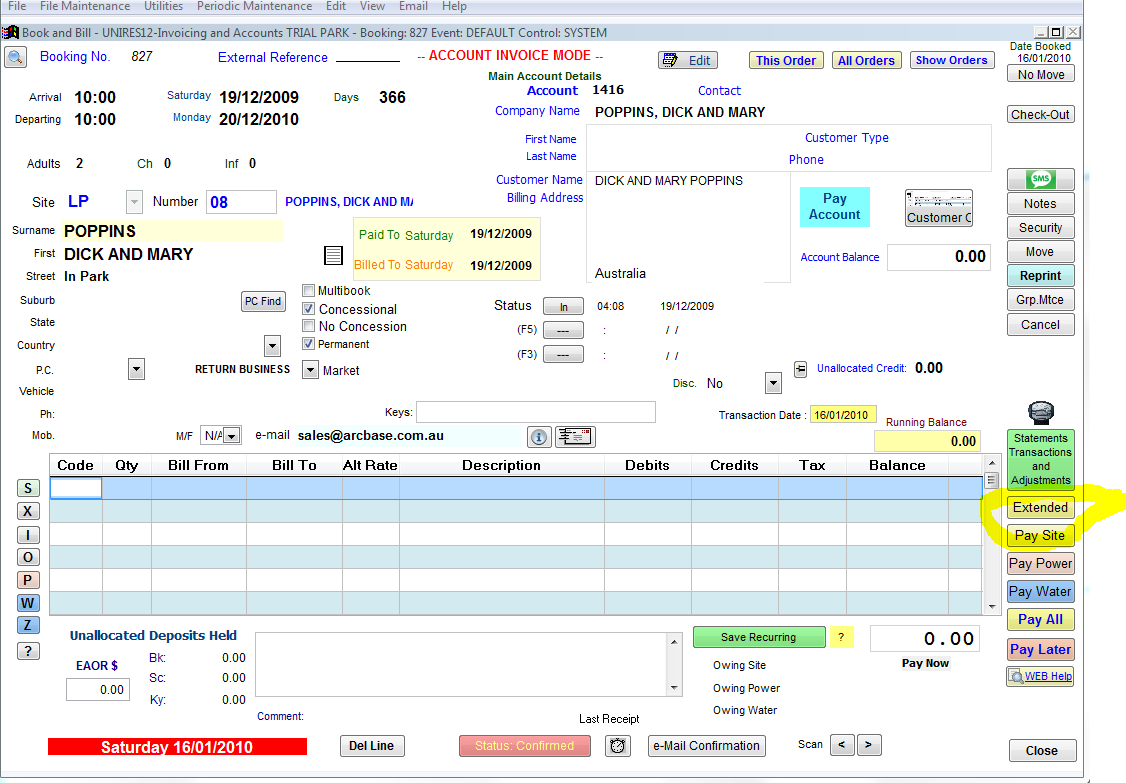Open the File Maintenance menu
This screenshot has width=1126, height=783.
tap(85, 6)
